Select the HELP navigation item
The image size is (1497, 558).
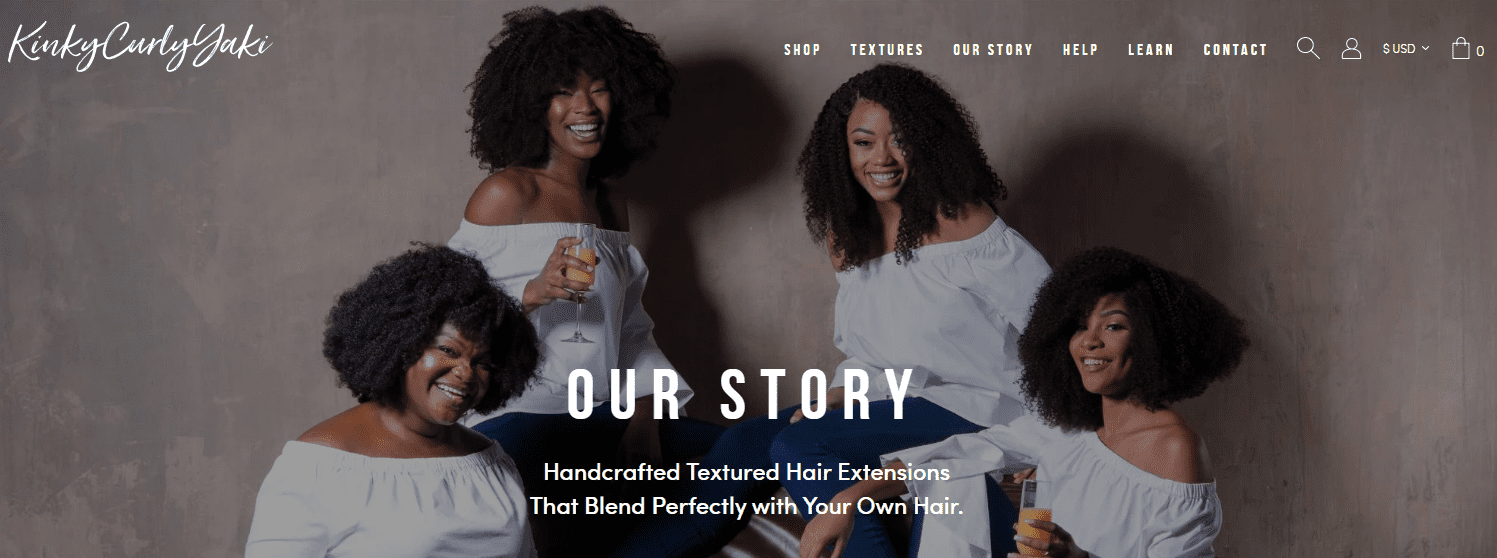pyautogui.click(x=1080, y=49)
